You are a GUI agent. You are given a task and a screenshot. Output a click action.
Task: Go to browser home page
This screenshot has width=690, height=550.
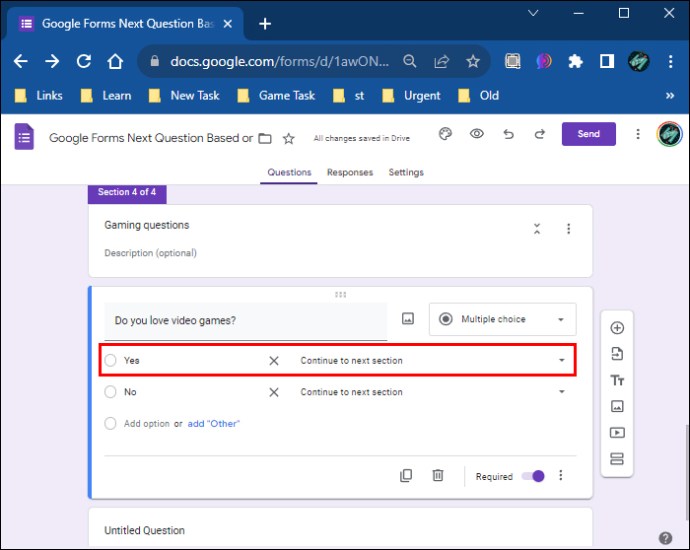coord(115,61)
